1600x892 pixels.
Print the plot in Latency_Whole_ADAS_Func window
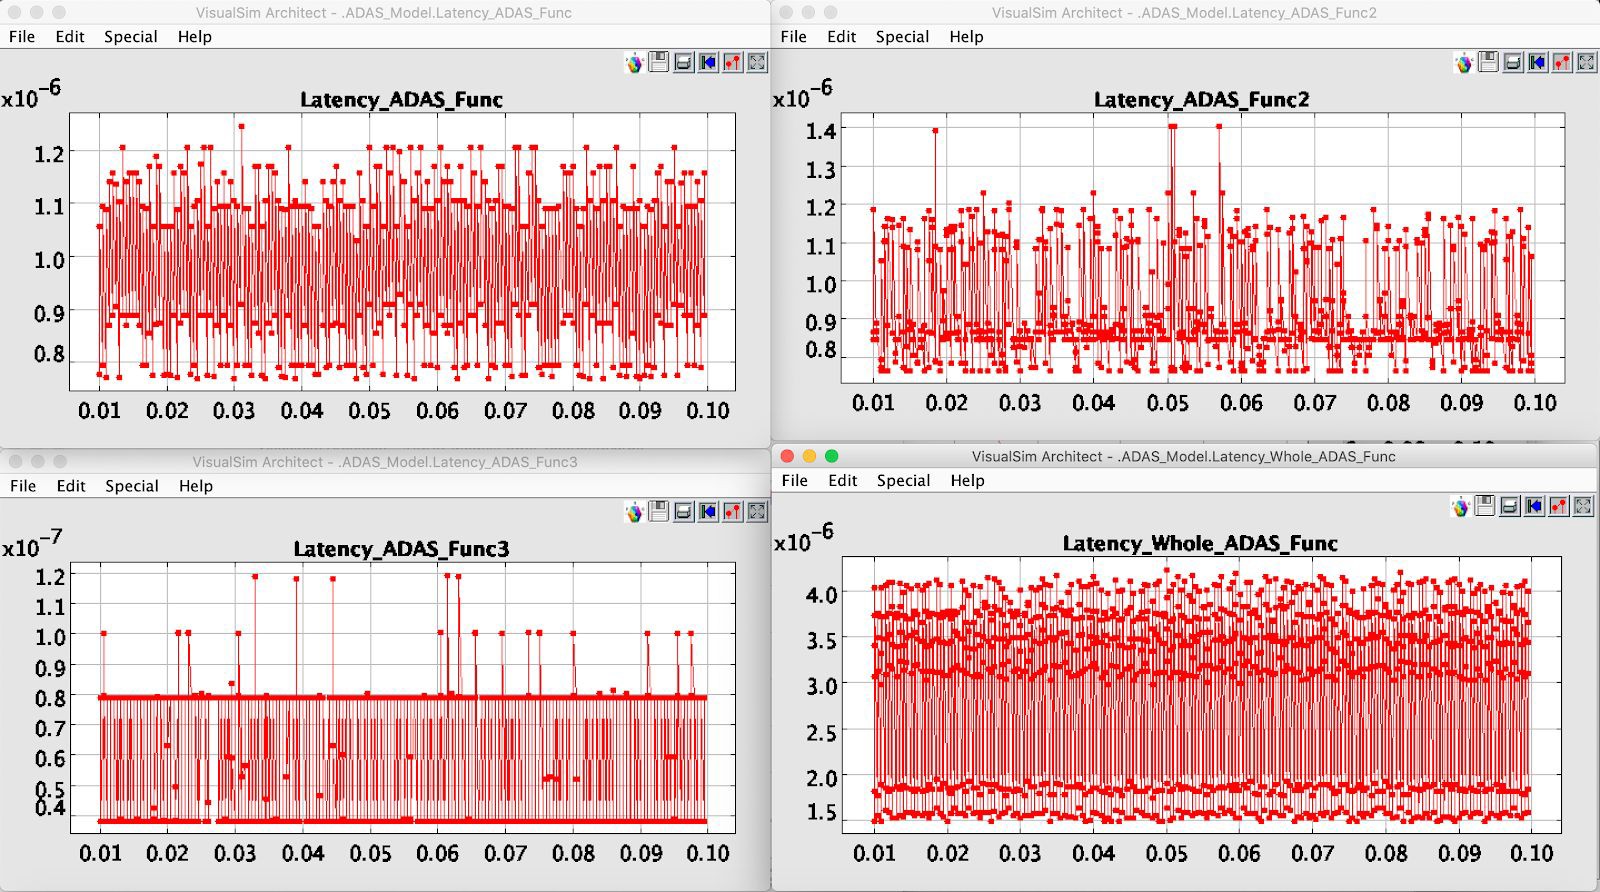(1510, 506)
